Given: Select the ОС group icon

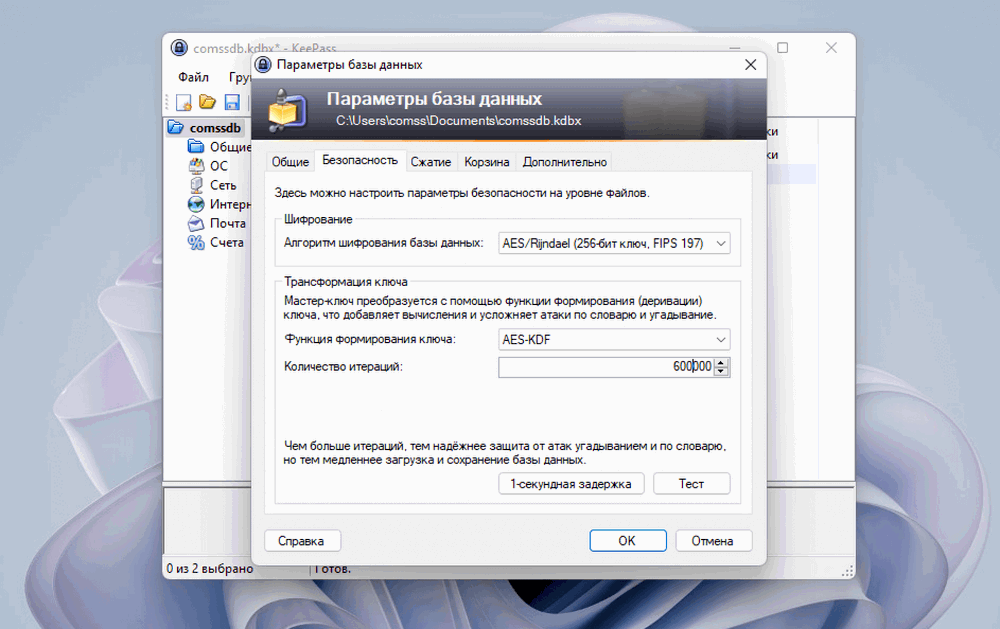Looking at the screenshot, I should coord(196,166).
